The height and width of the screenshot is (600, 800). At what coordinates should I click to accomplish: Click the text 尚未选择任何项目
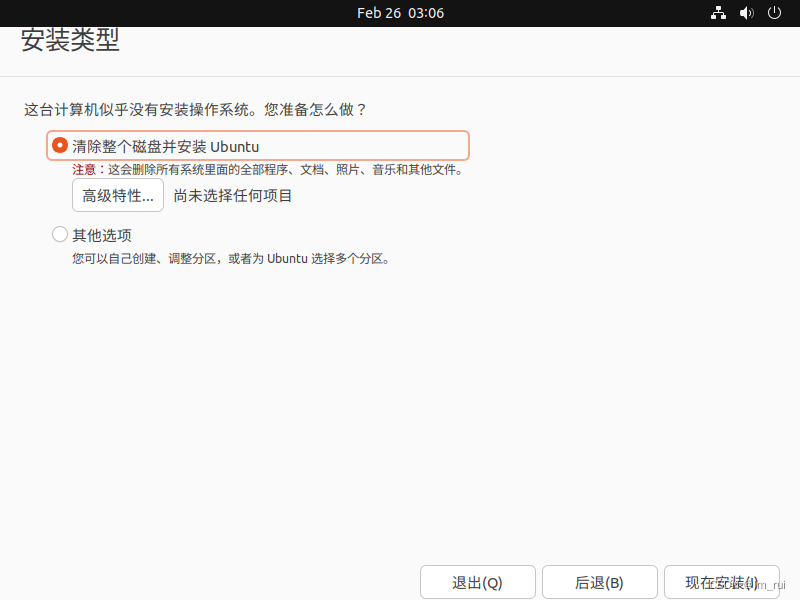coord(233,196)
